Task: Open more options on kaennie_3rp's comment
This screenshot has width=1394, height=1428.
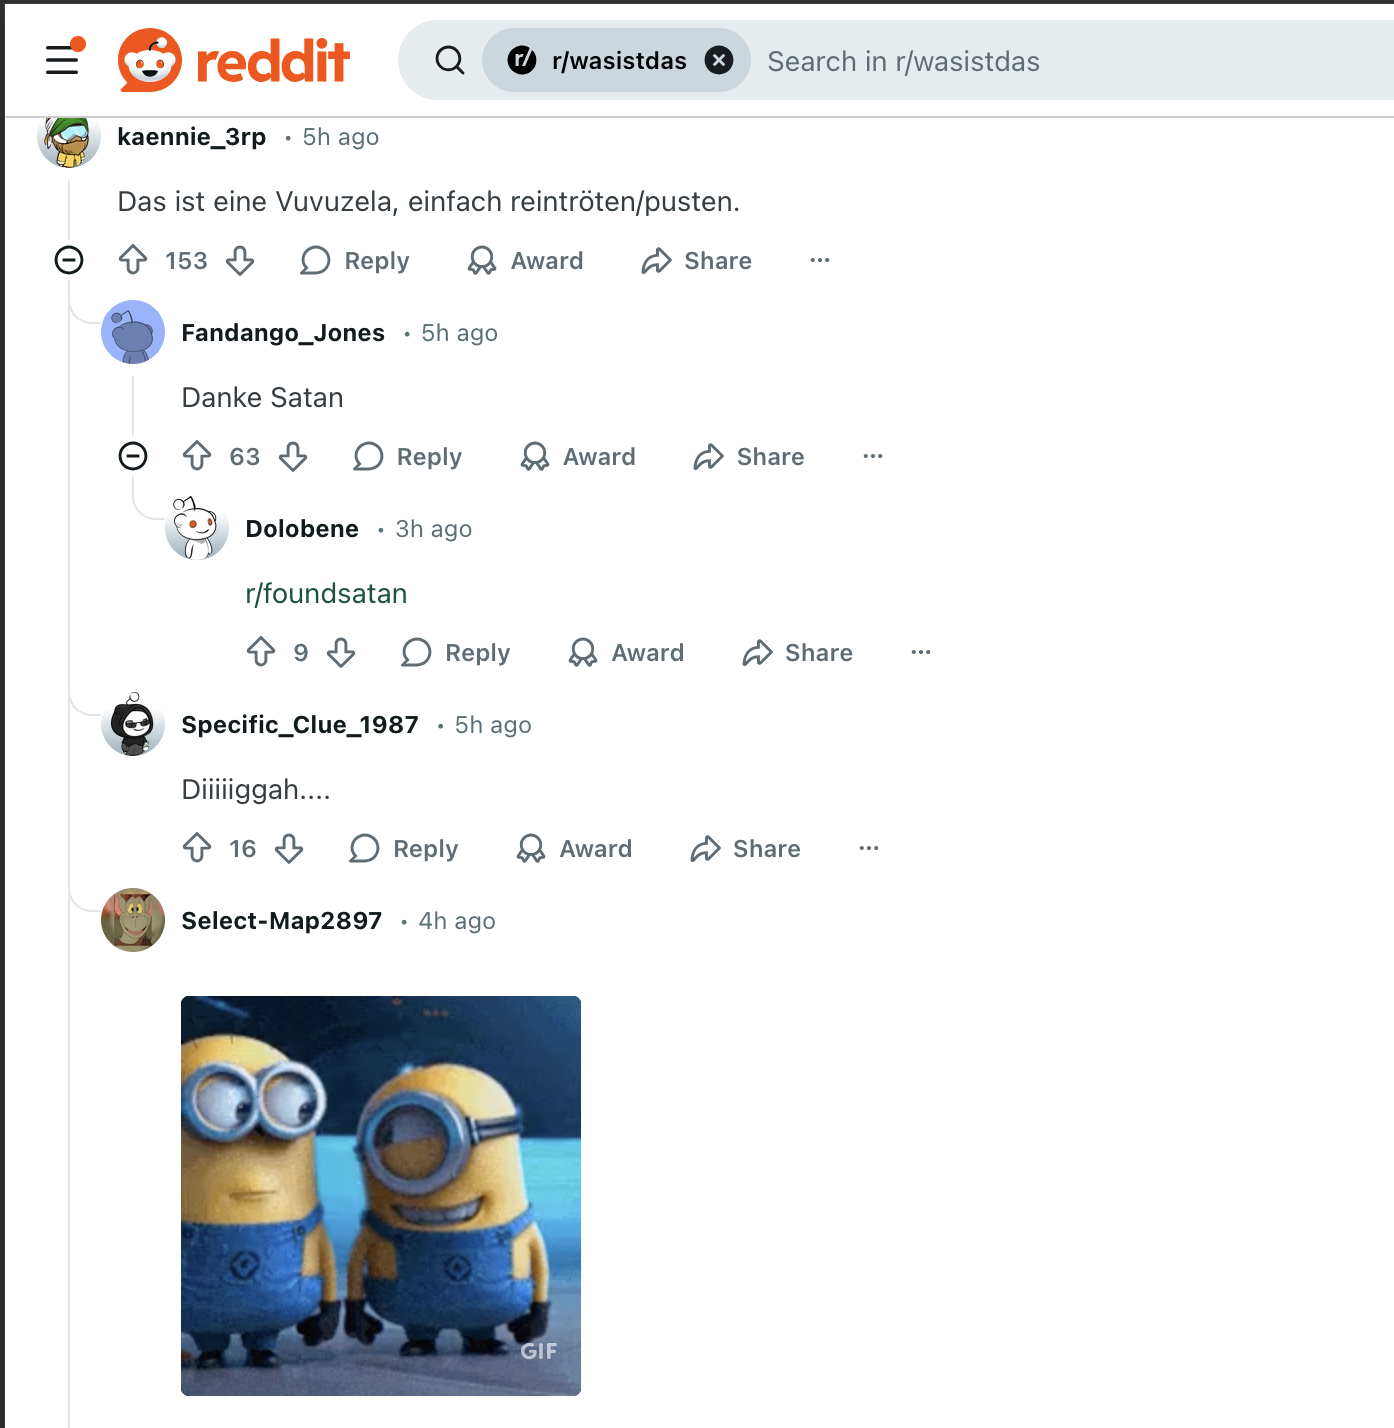Action: pyautogui.click(x=820, y=261)
